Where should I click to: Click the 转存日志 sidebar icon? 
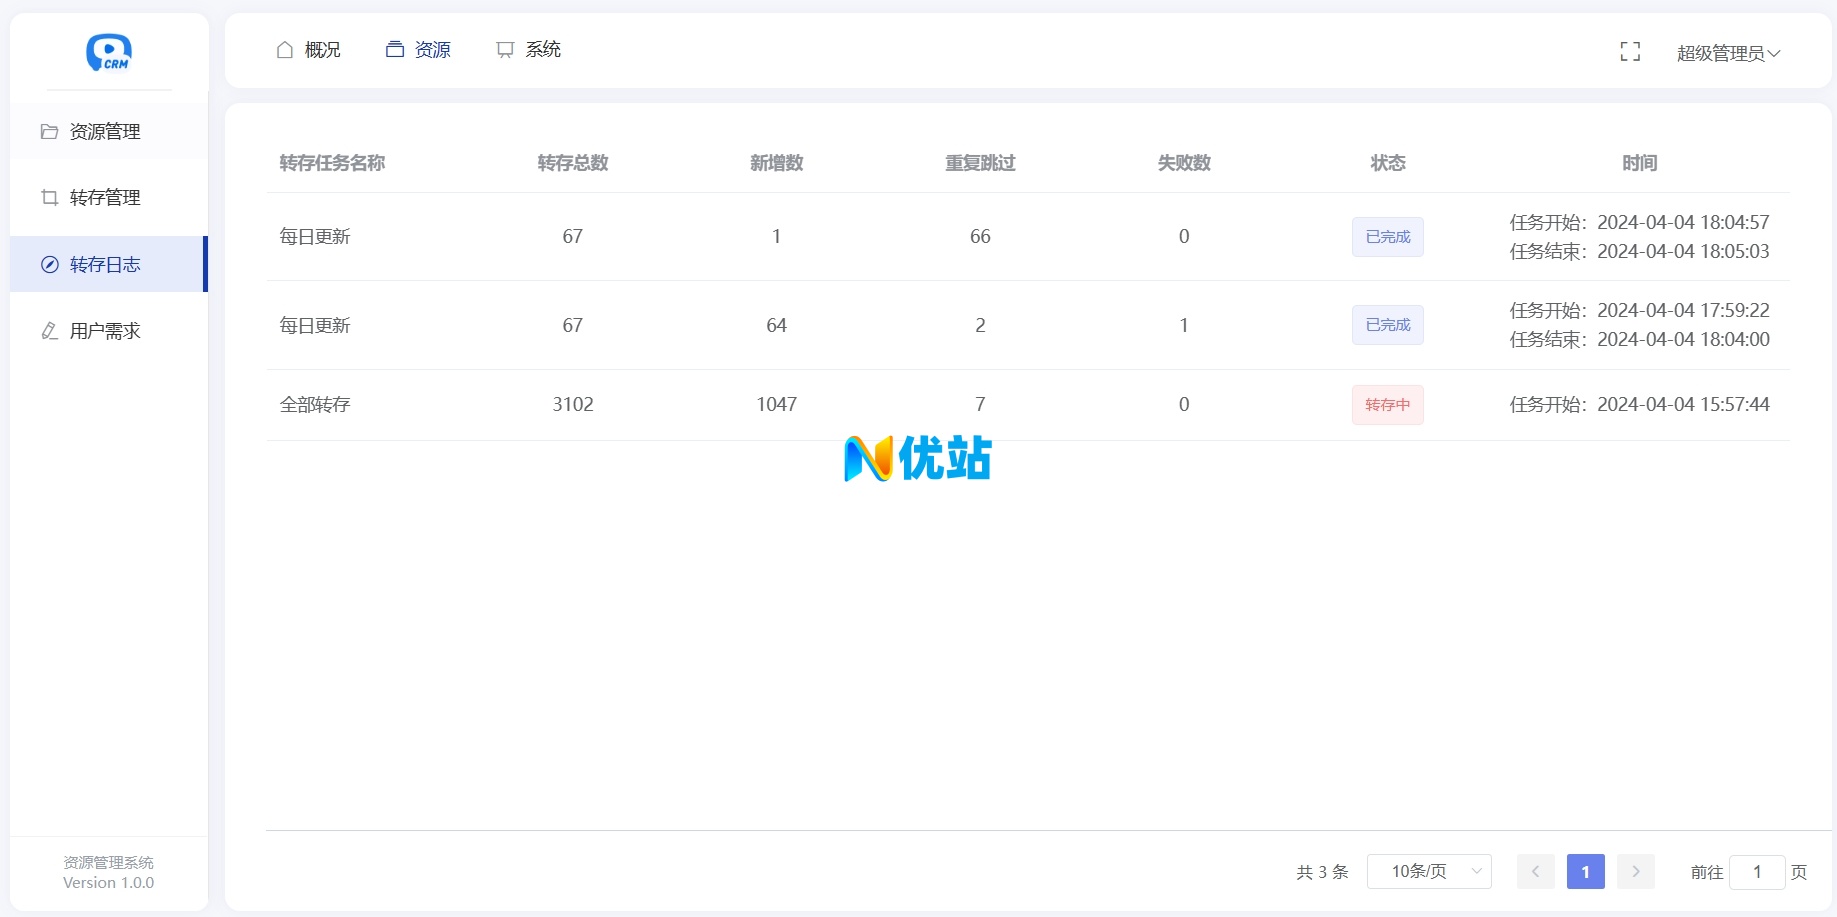point(50,264)
